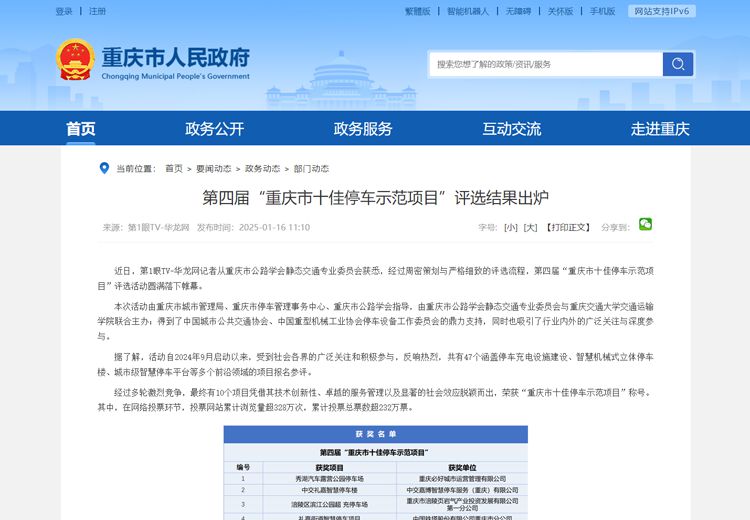The width and height of the screenshot is (750, 520).
Task: Click the search magnifier button
Action: [677, 64]
